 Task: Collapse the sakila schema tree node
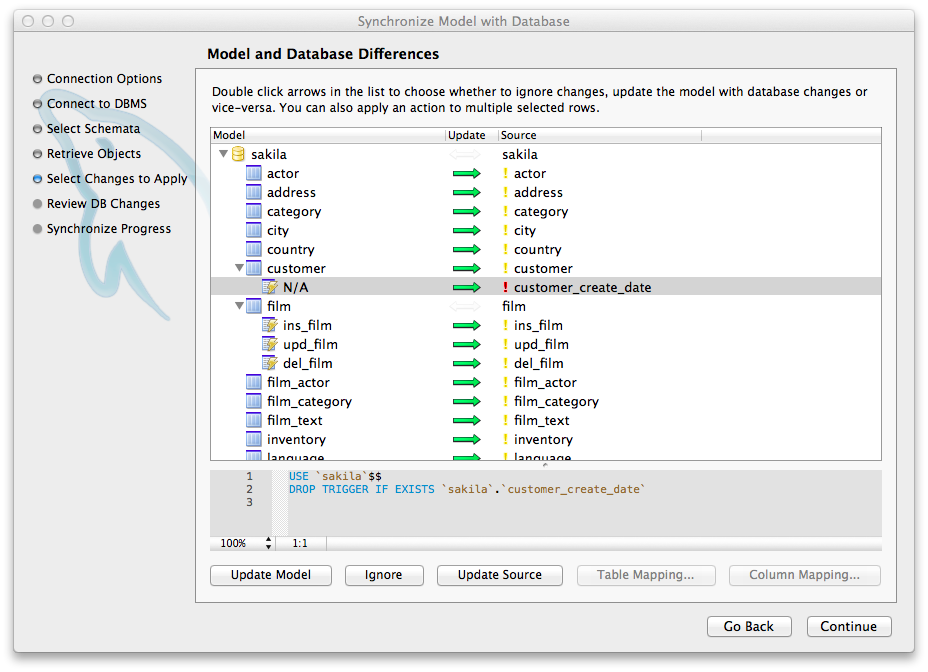223,155
